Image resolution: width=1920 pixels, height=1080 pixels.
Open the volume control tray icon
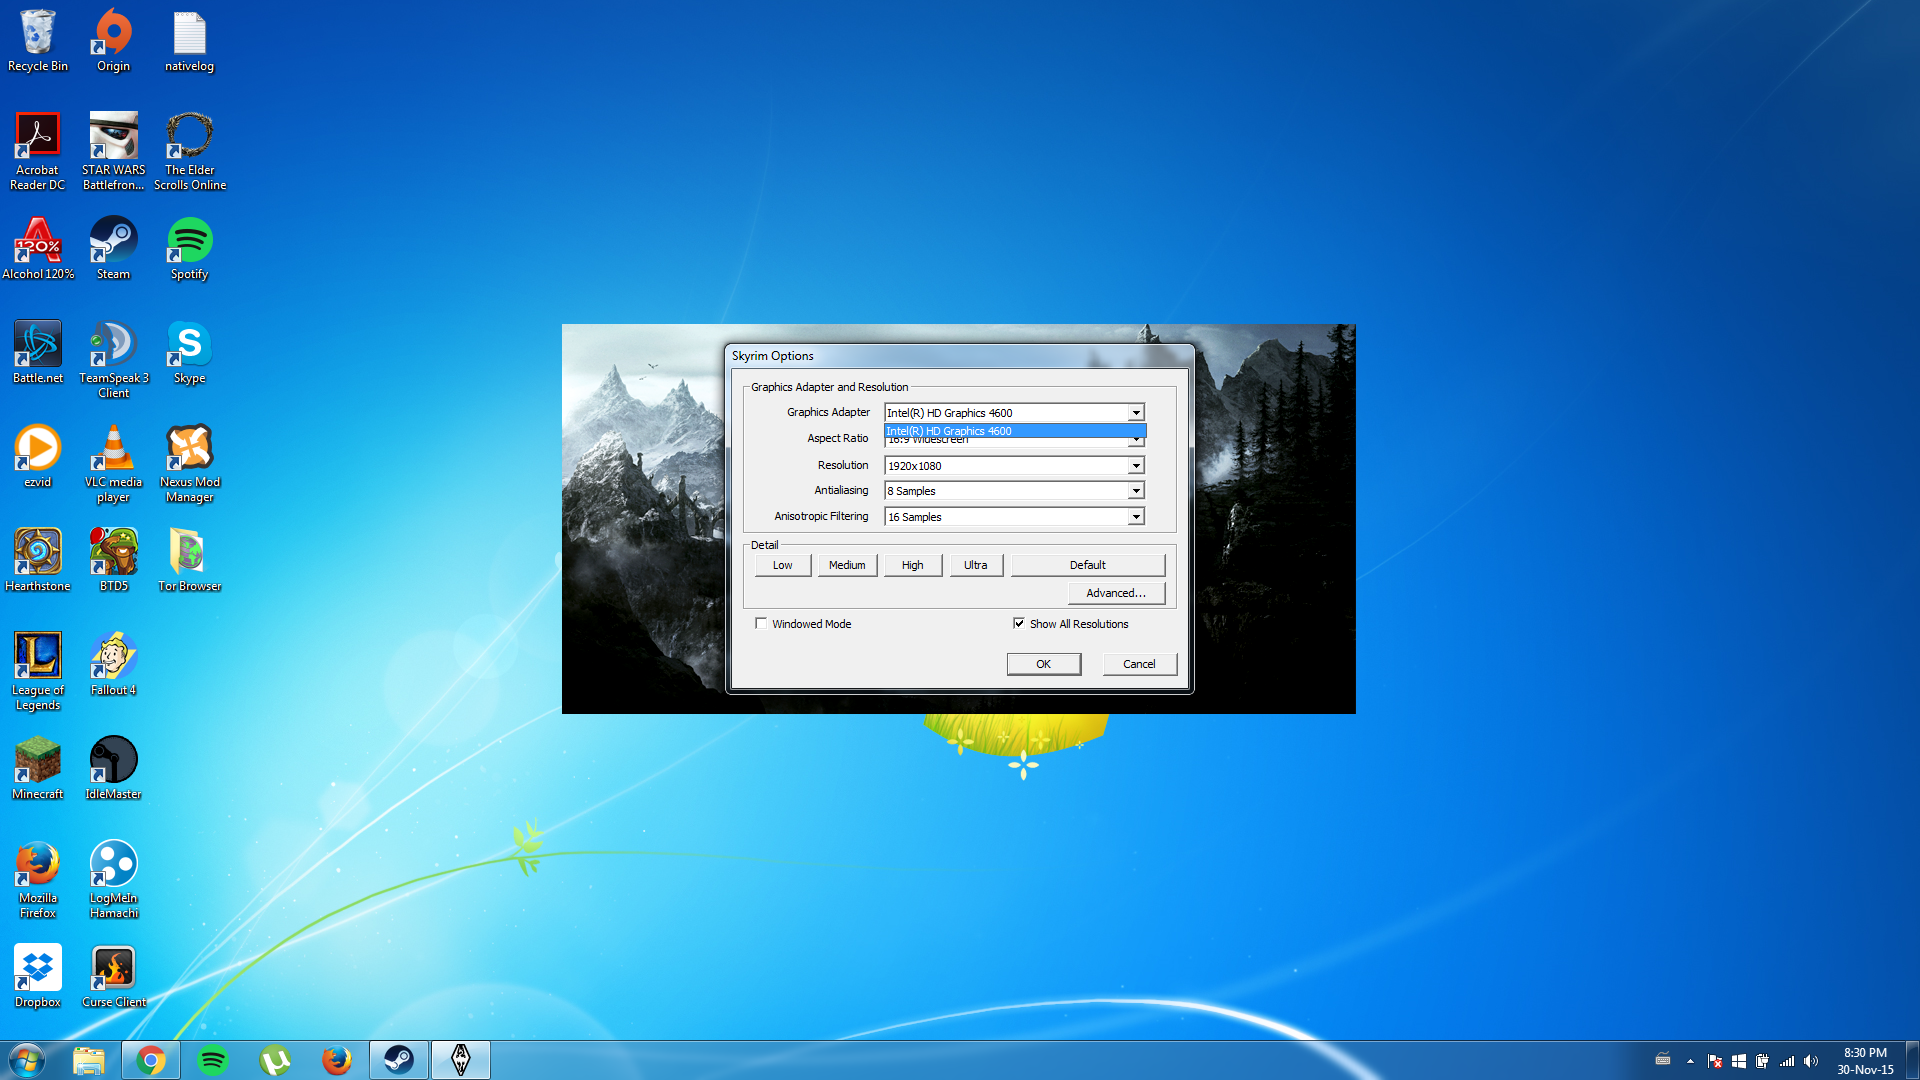click(x=1811, y=1061)
